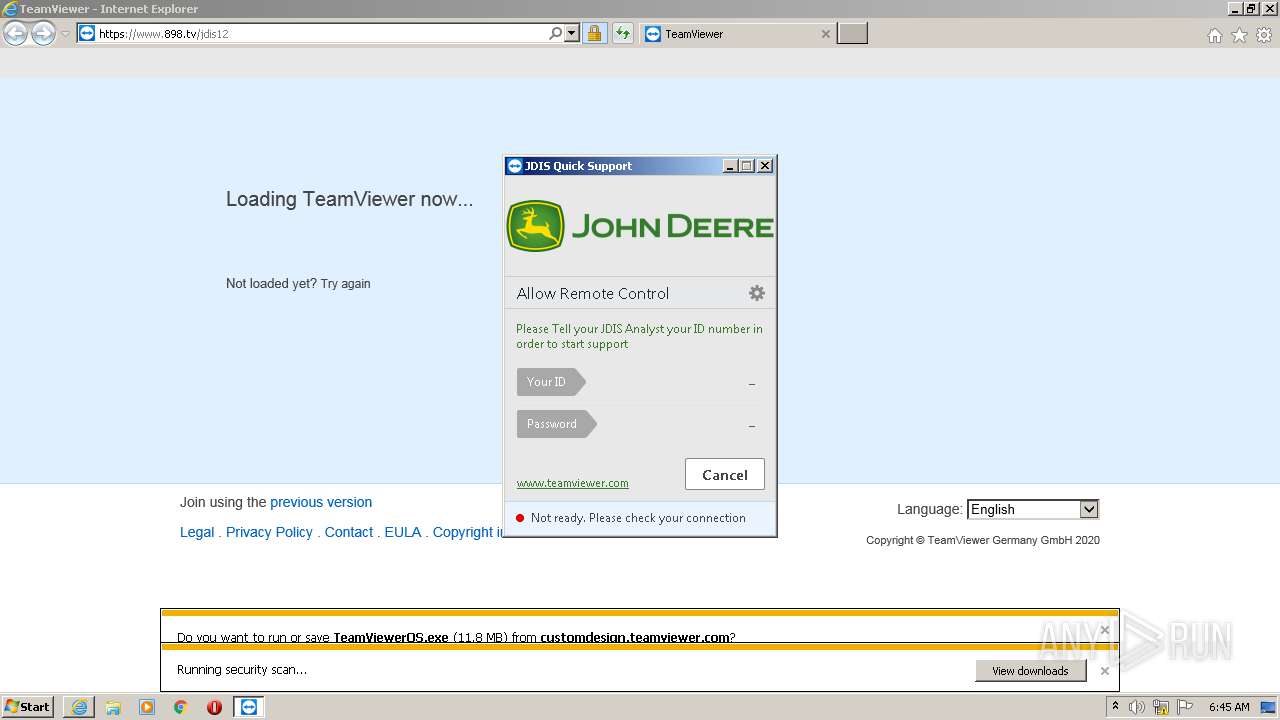The height and width of the screenshot is (720, 1280).
Task: Select the TeamViewer browser tab
Action: click(x=736, y=34)
